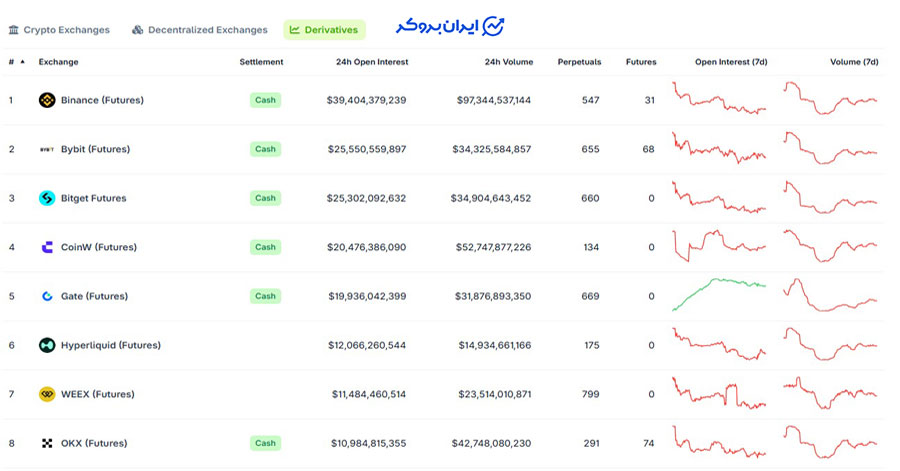The image size is (900, 471).
Task: Open the Gate (Futures) exchange link
Action: click(94, 297)
